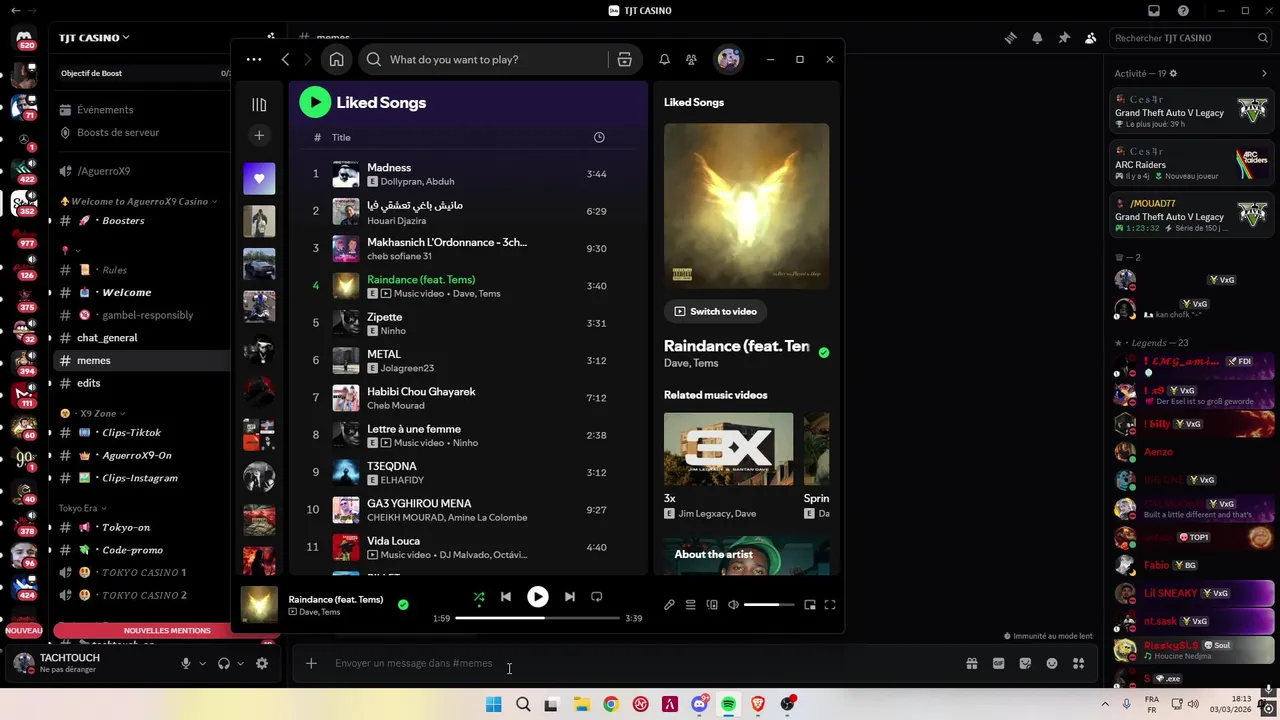Screen dimensions: 1280x720
Task: Open the Spotify Home page
Action: tap(336, 59)
